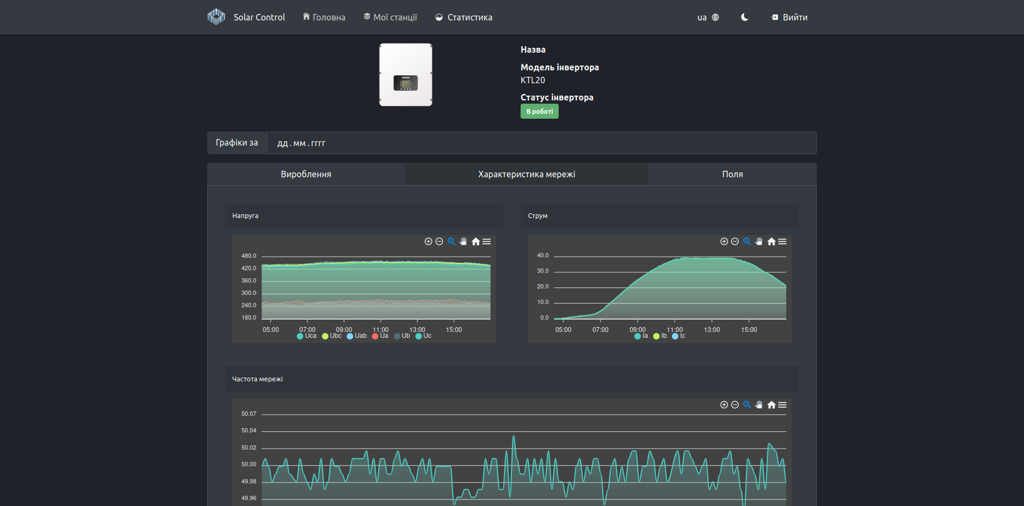Click zoom out icon on Напруга chart
1024x506 pixels.
click(439, 241)
